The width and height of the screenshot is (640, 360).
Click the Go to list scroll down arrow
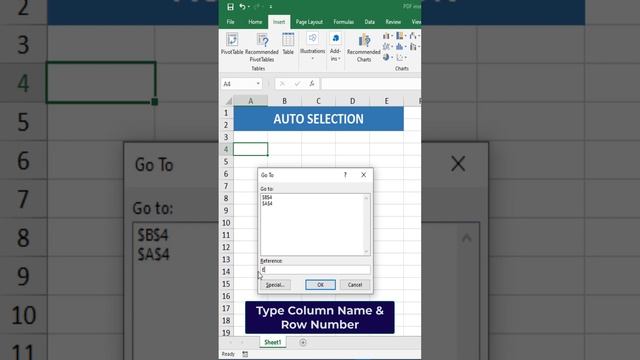(x=366, y=252)
